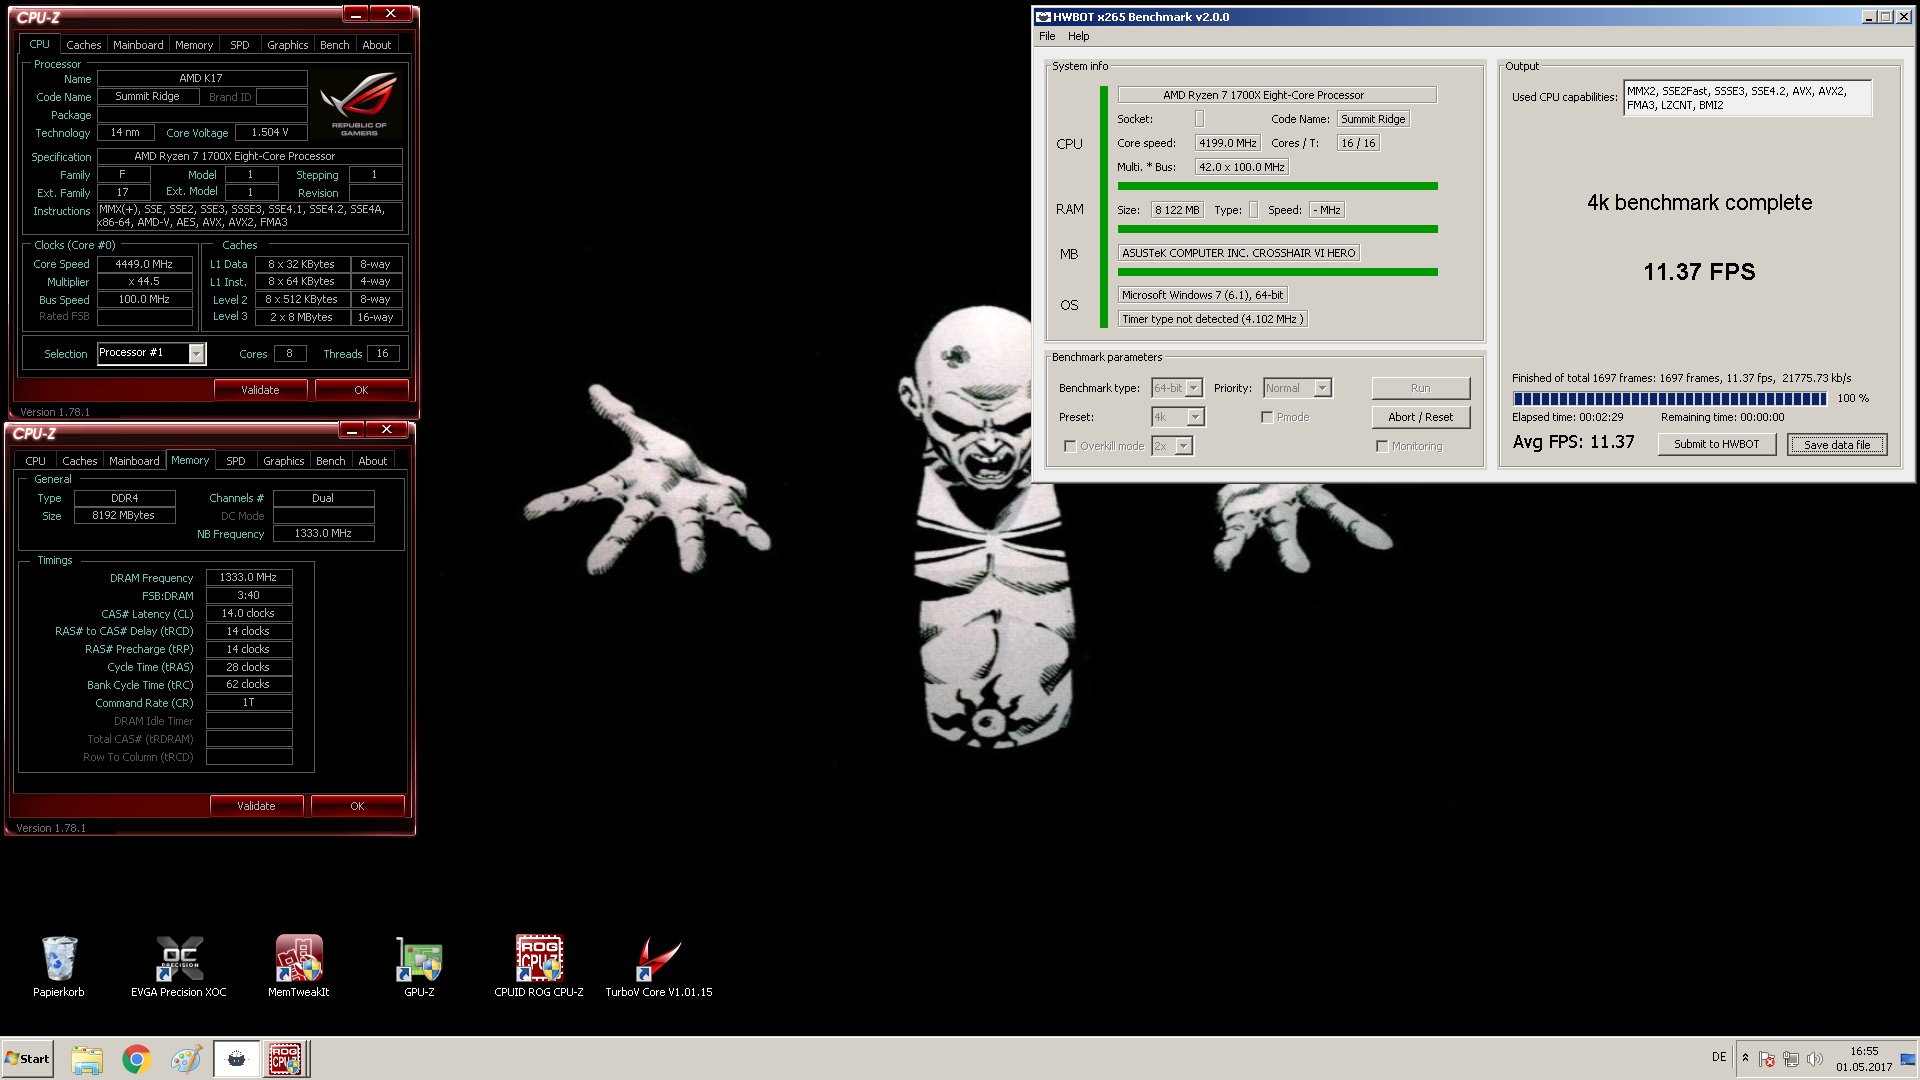Open the Papierkorb recycle bin icon
Image resolution: width=1920 pixels, height=1080 pixels.
pyautogui.click(x=59, y=965)
